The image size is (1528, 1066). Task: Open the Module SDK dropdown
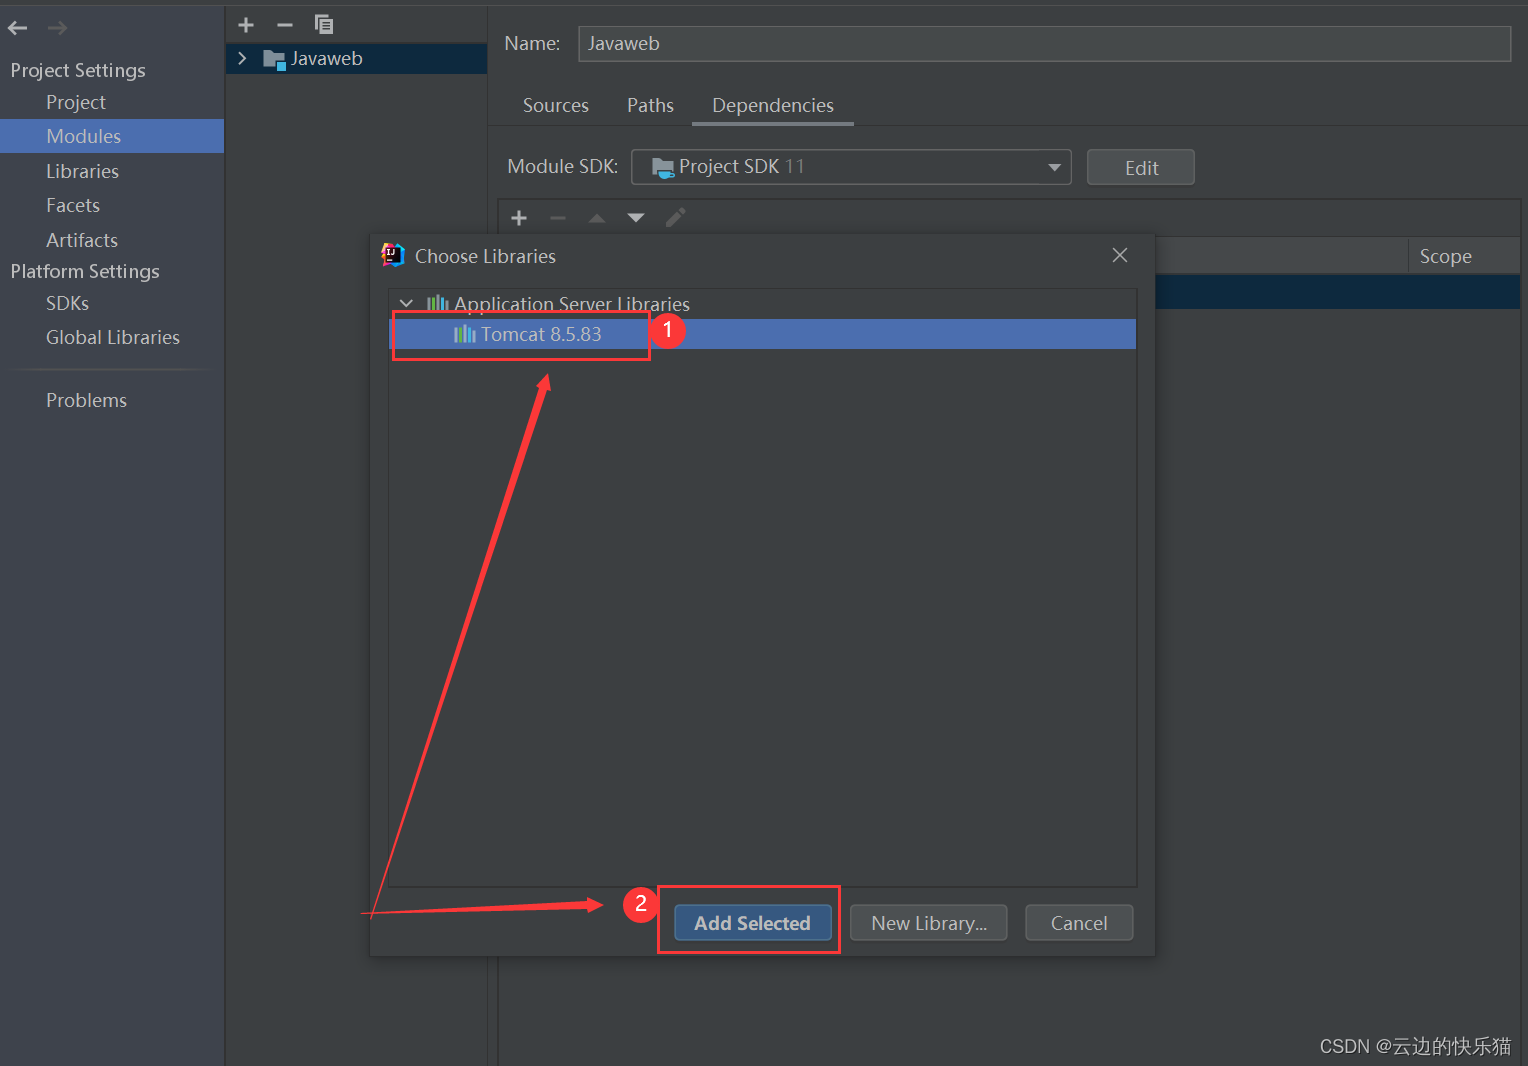click(851, 167)
